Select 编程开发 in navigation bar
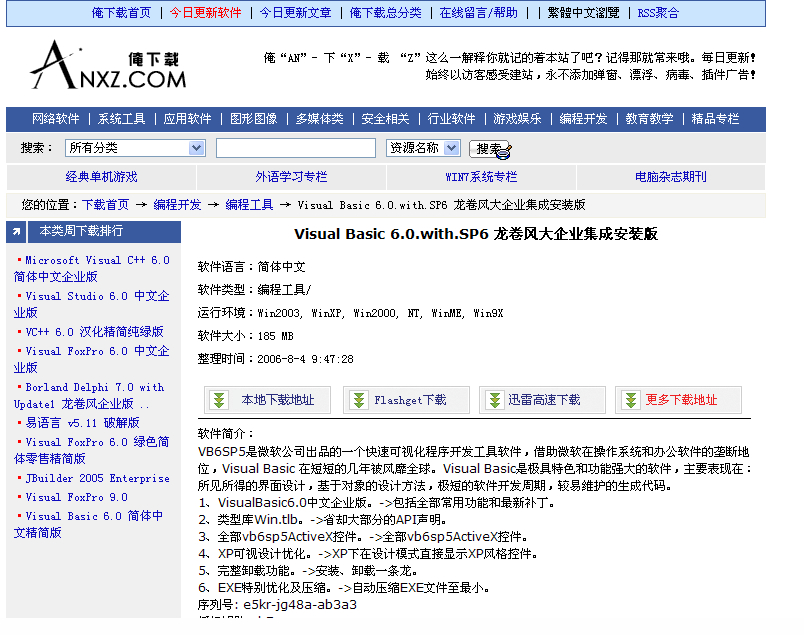Image resolution: width=804 pixels, height=635 pixels. 583,119
